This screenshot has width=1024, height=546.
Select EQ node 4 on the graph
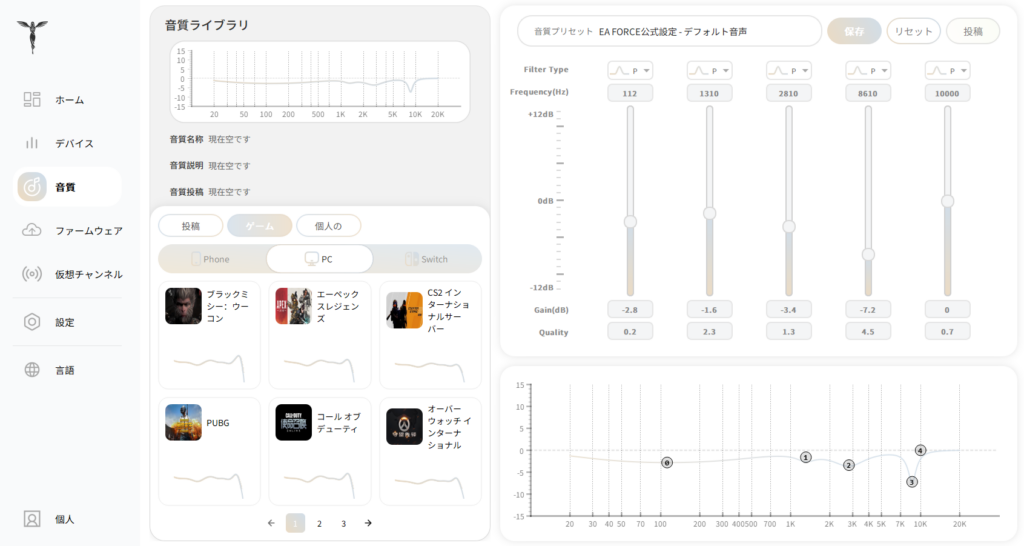pos(920,450)
